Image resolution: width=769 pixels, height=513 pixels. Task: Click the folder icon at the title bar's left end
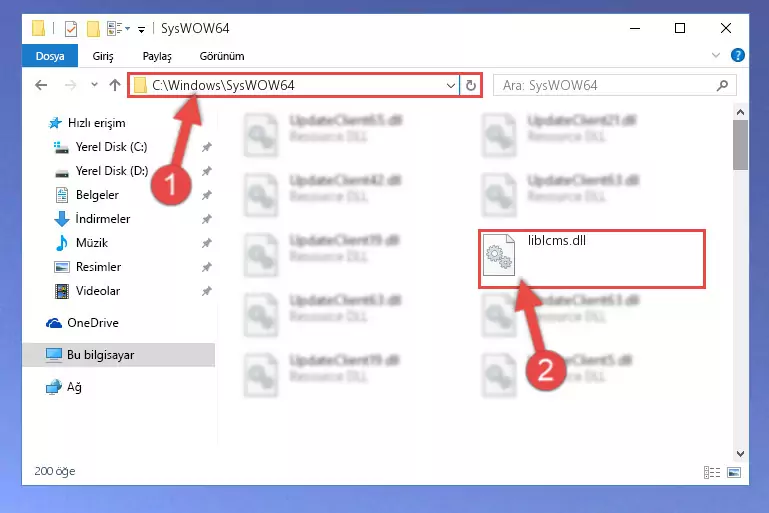point(38,28)
